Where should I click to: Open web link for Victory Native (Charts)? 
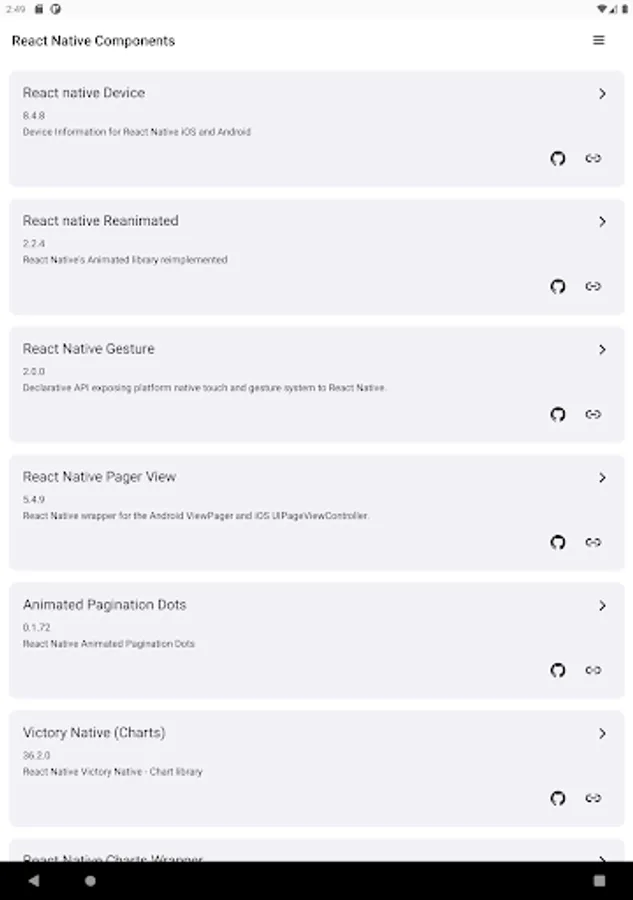[593, 798]
